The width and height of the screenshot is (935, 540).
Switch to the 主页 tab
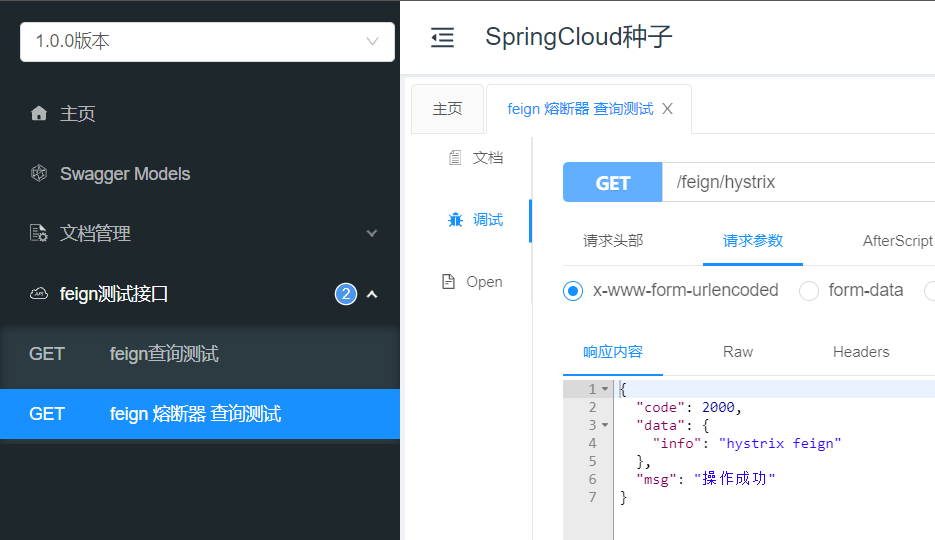pos(447,109)
